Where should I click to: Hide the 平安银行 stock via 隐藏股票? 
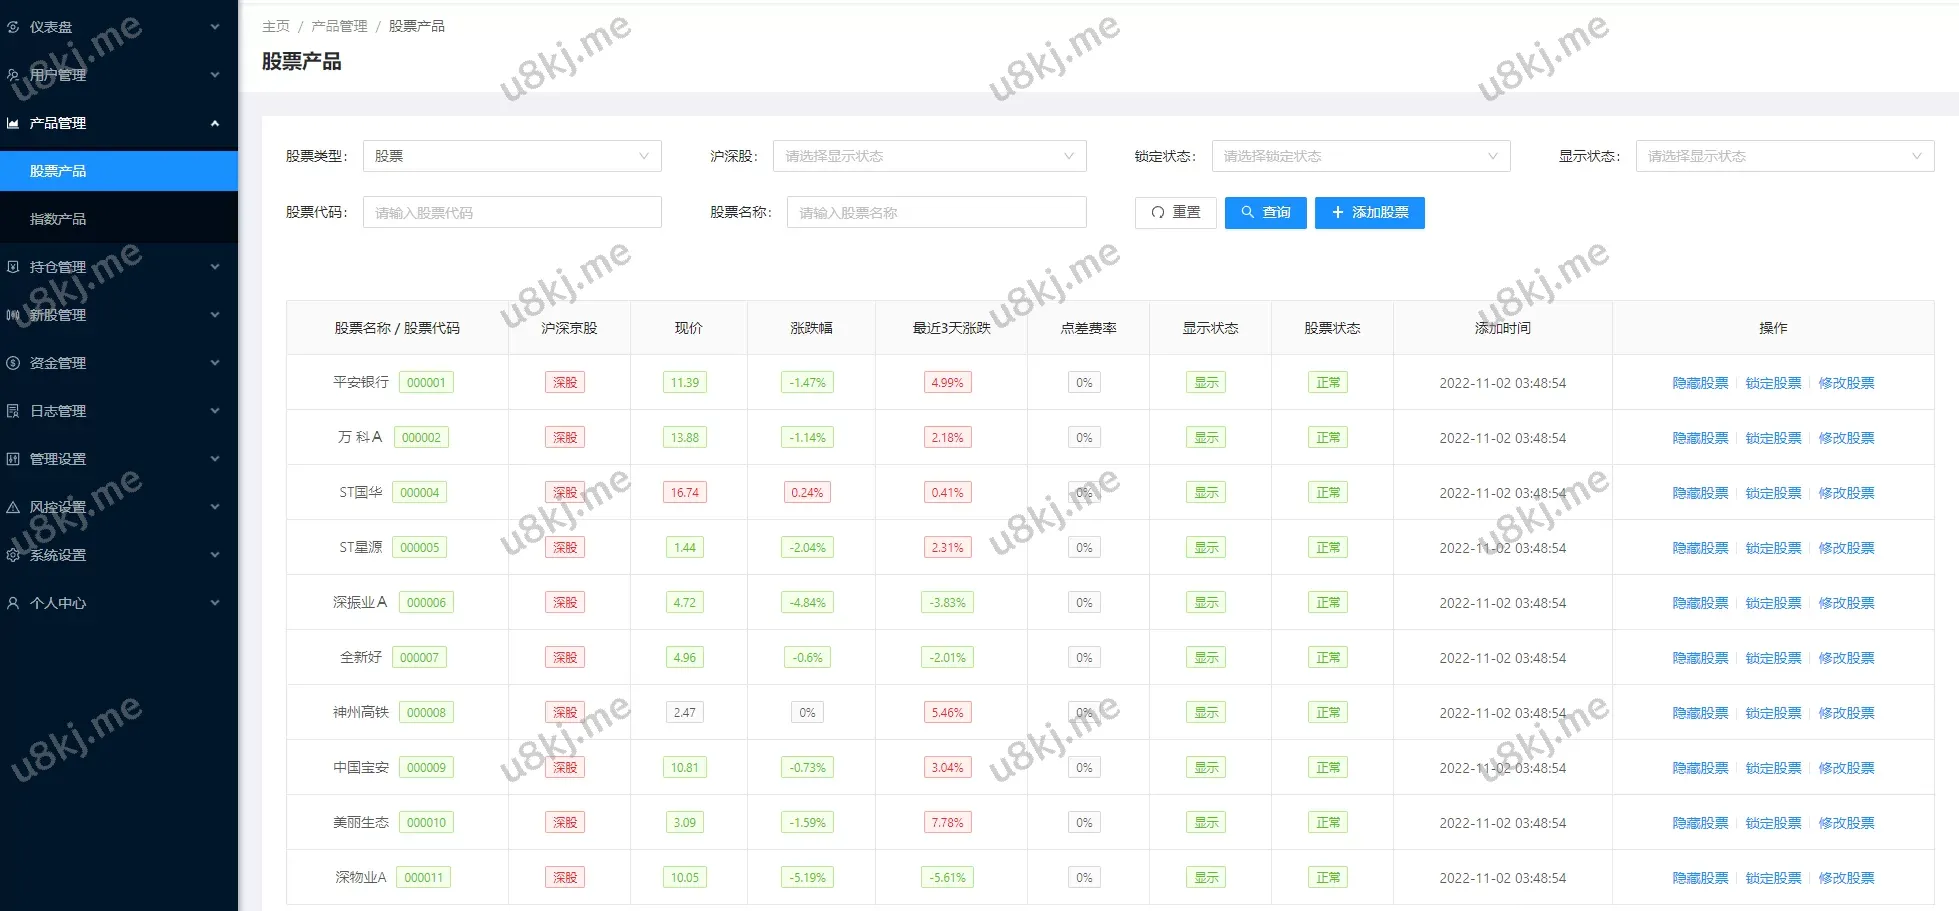click(x=1700, y=383)
